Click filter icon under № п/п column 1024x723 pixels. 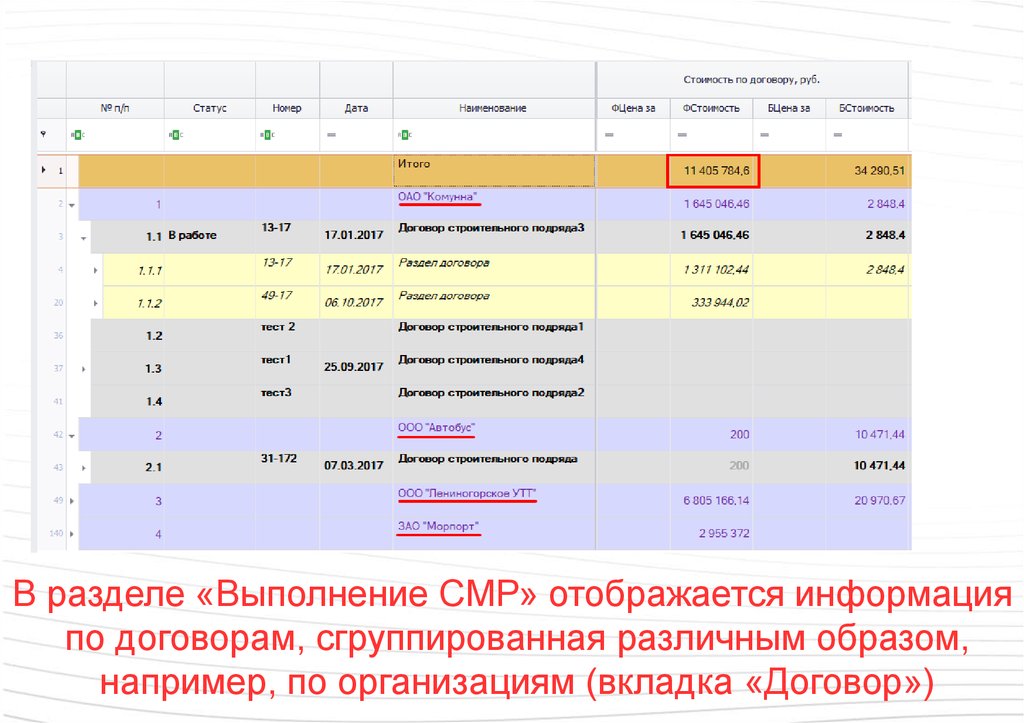pos(77,134)
